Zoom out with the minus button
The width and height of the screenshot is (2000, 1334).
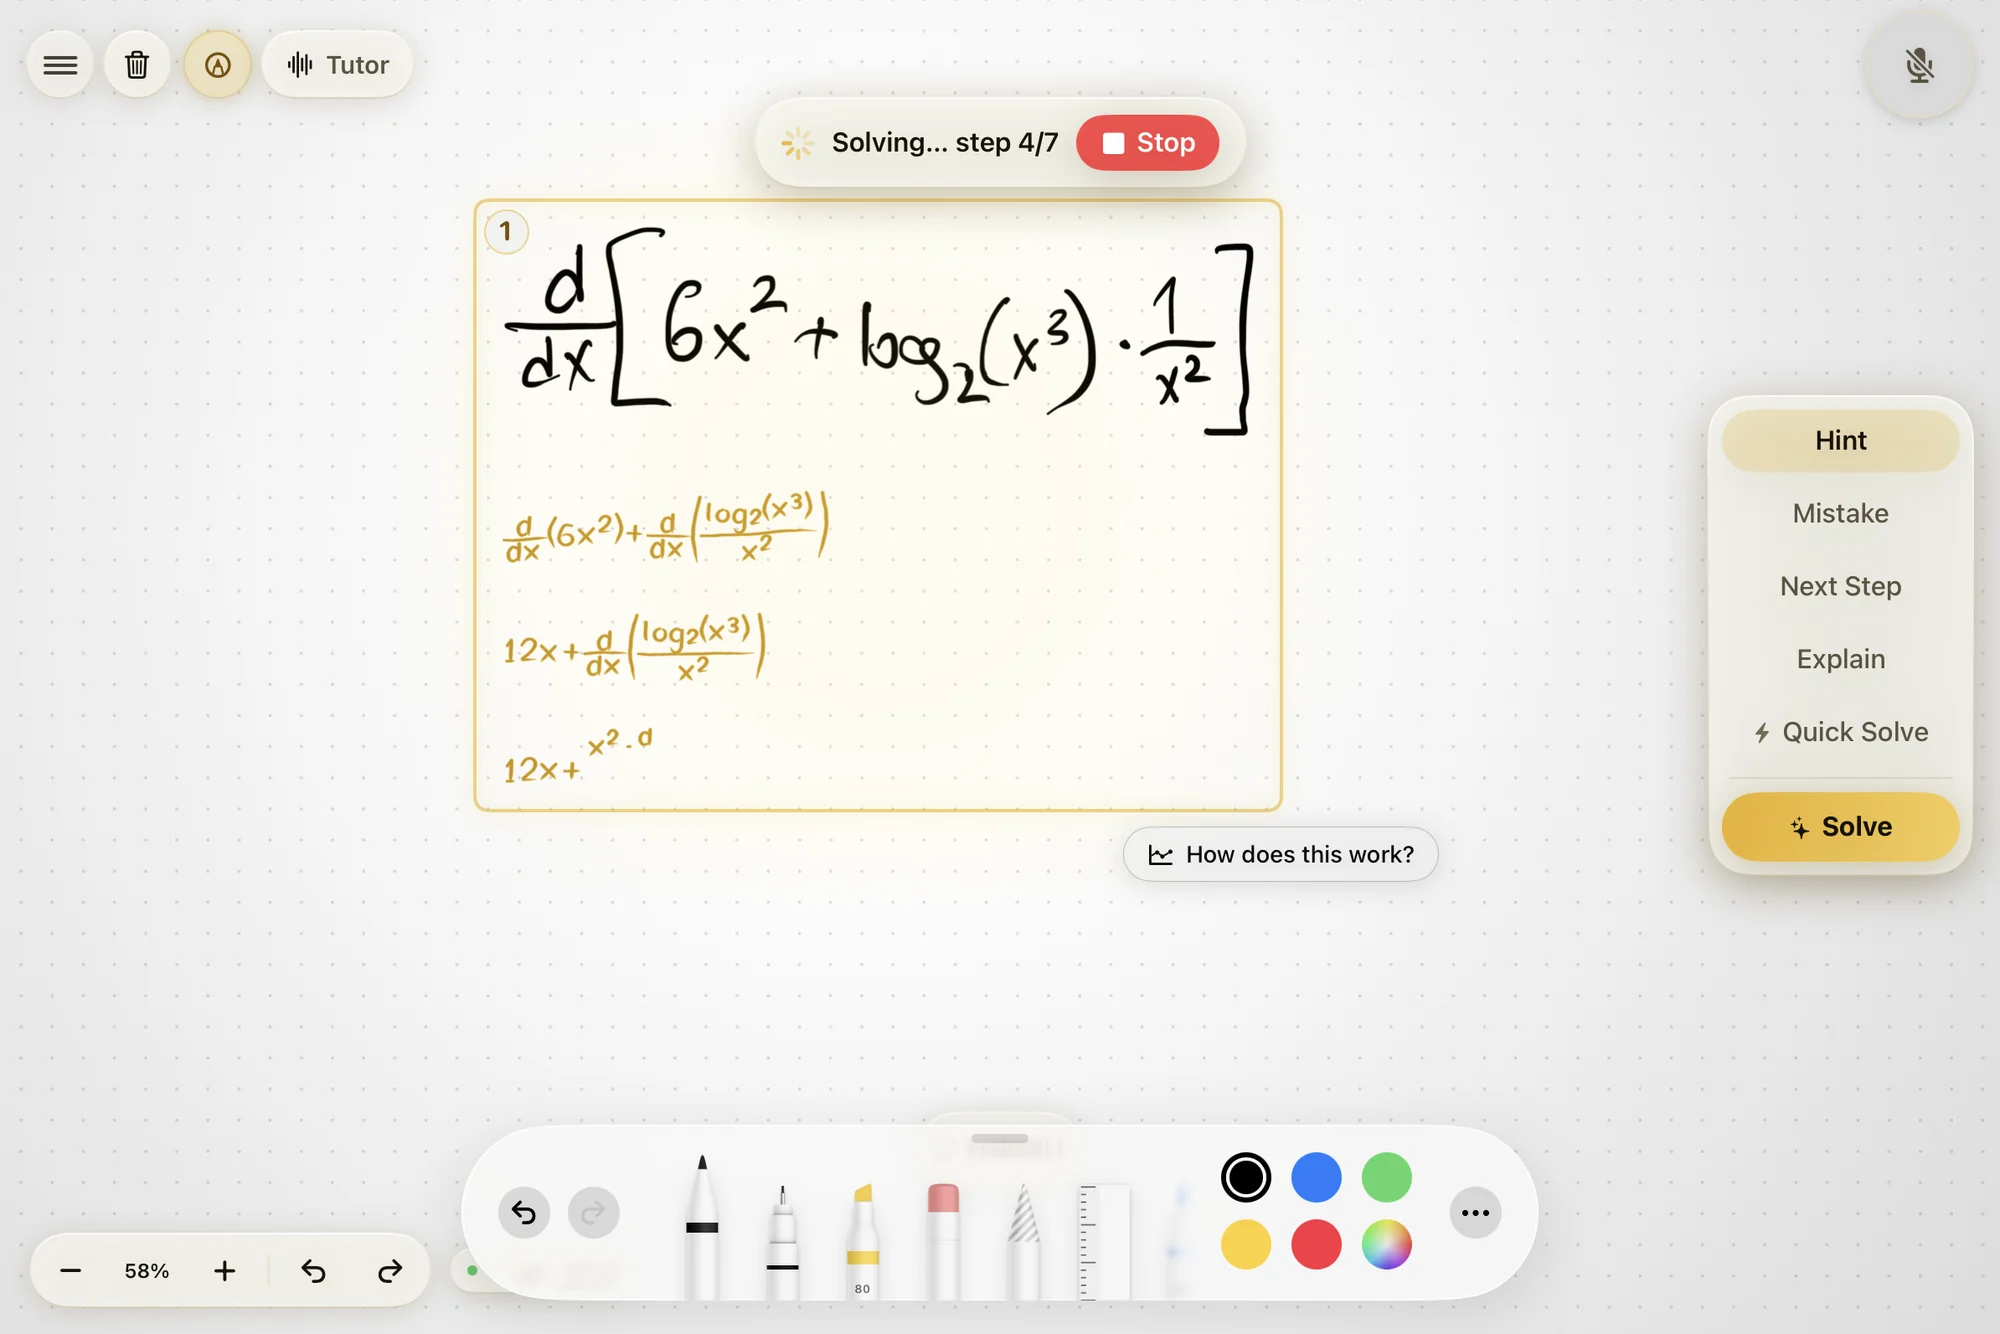70,1271
